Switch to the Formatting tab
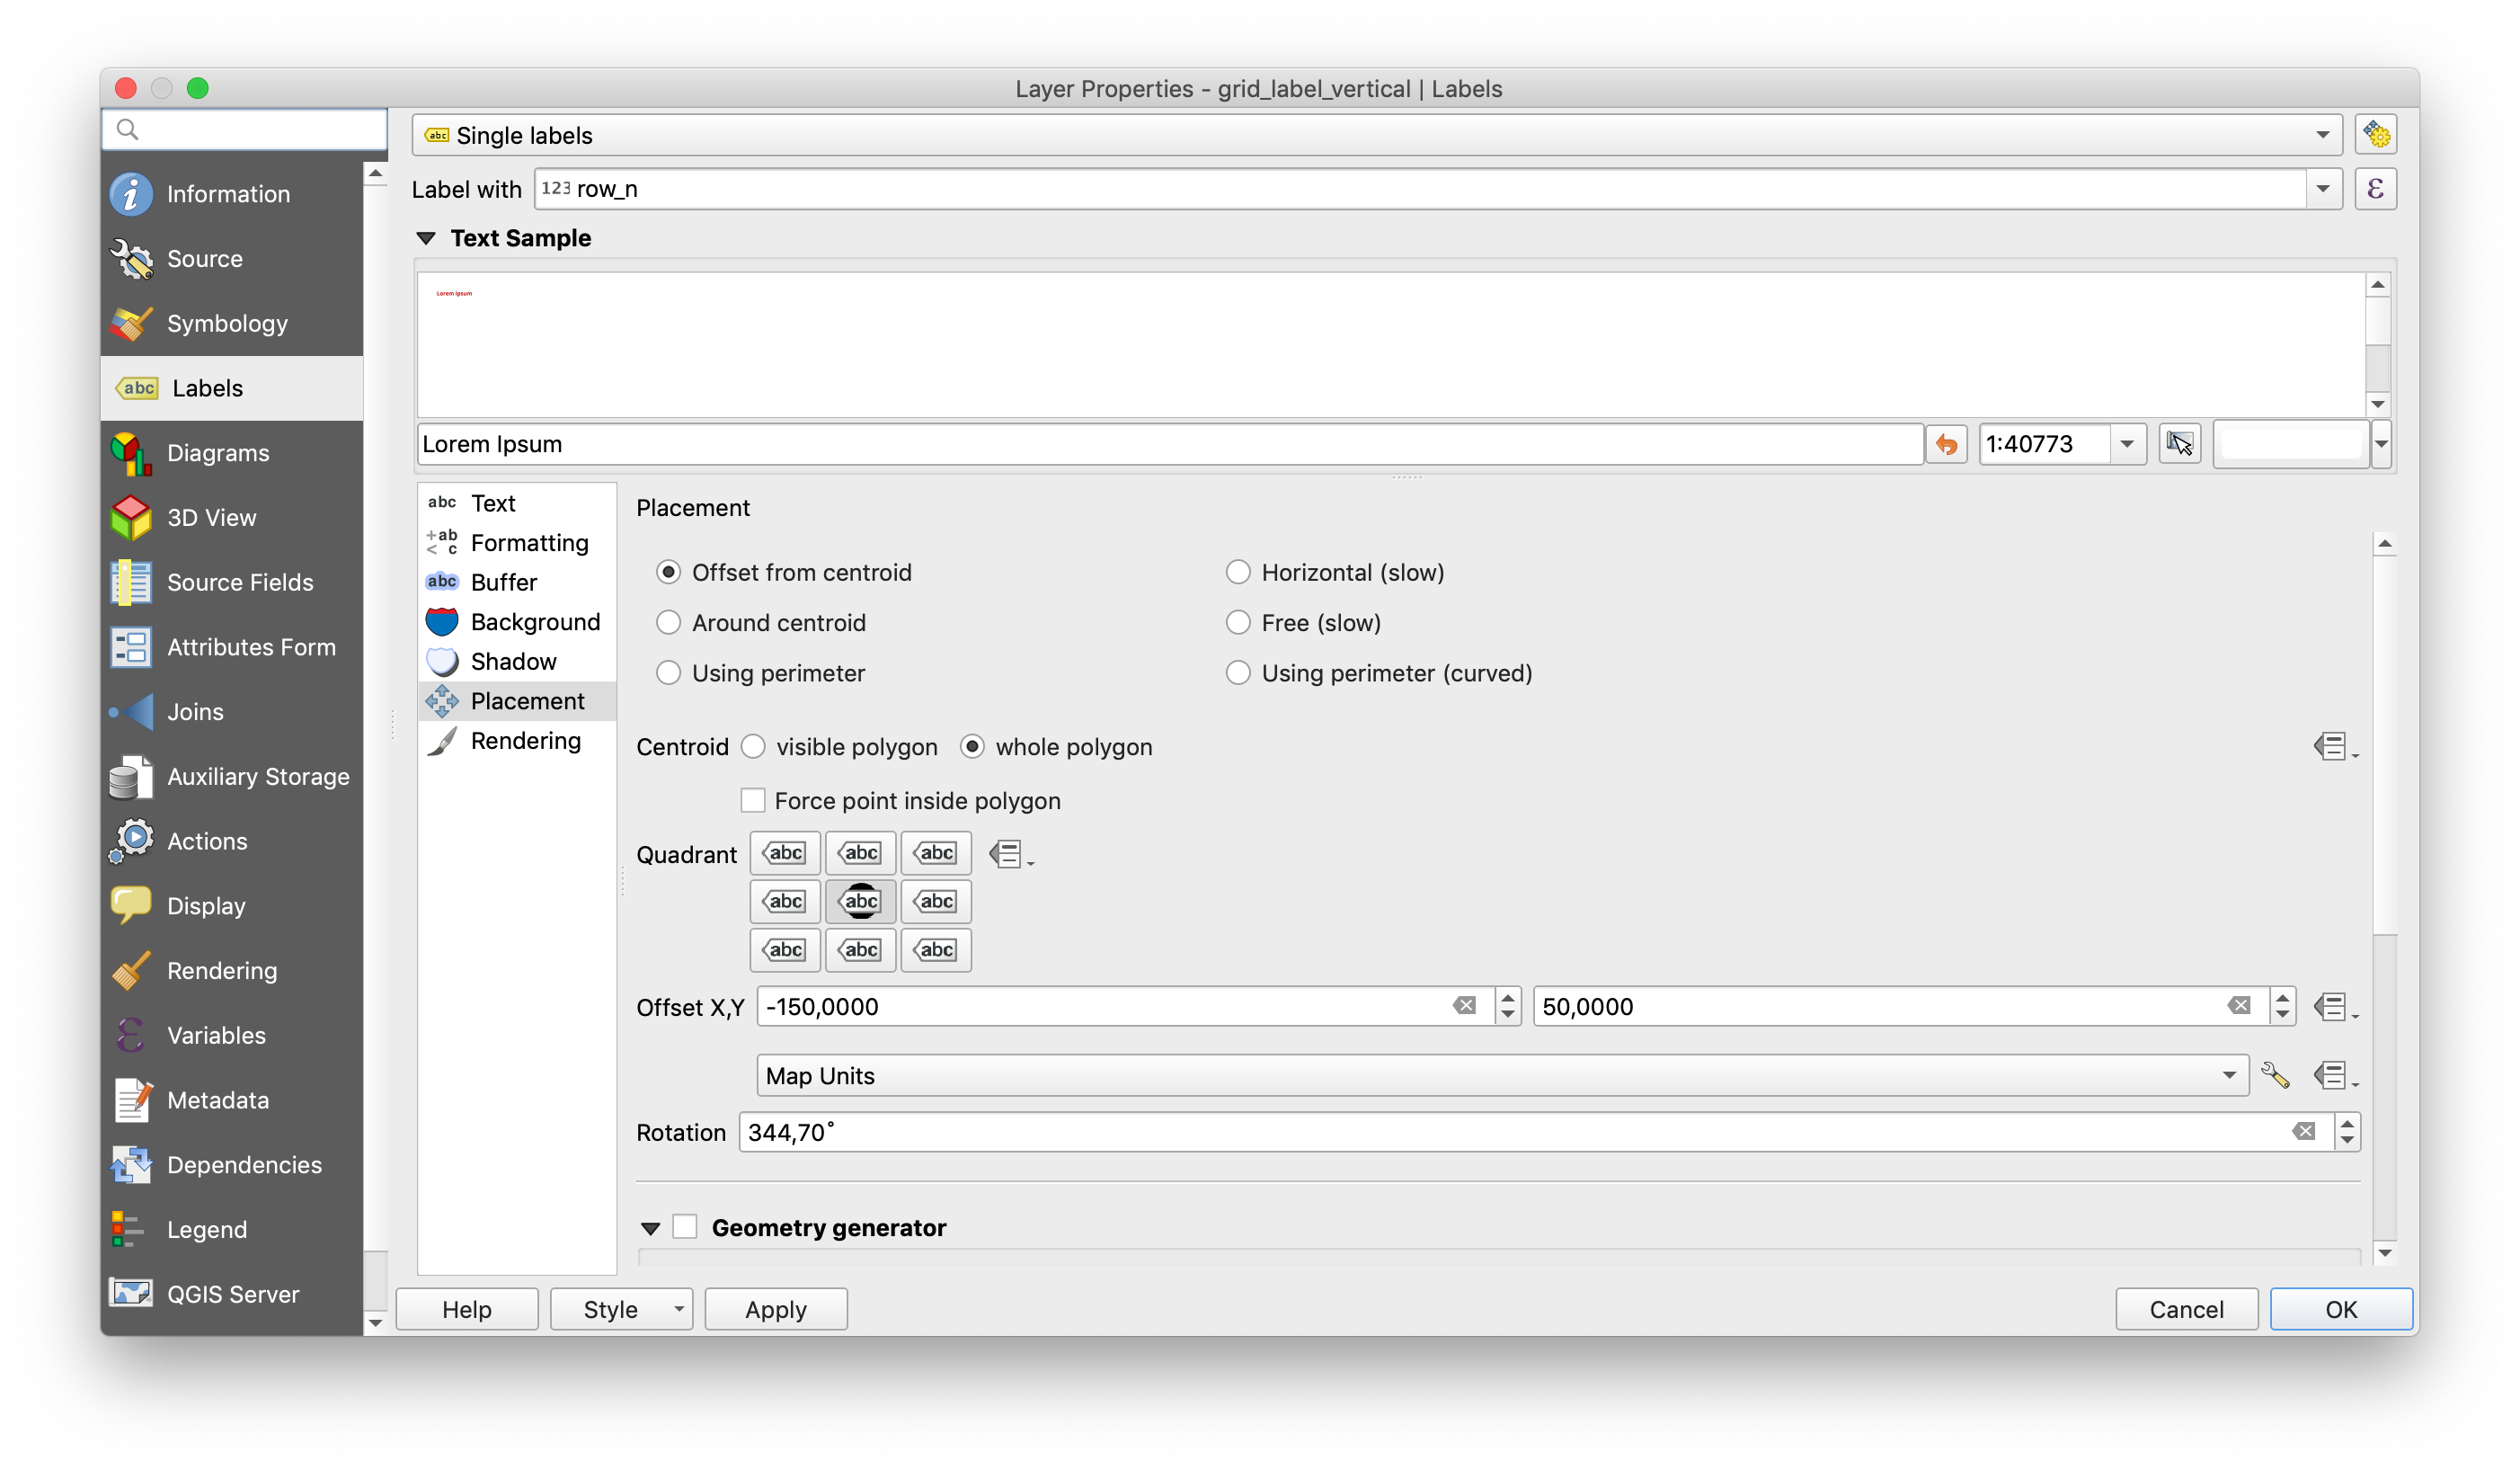The height and width of the screenshot is (1469, 2520). coord(529,542)
